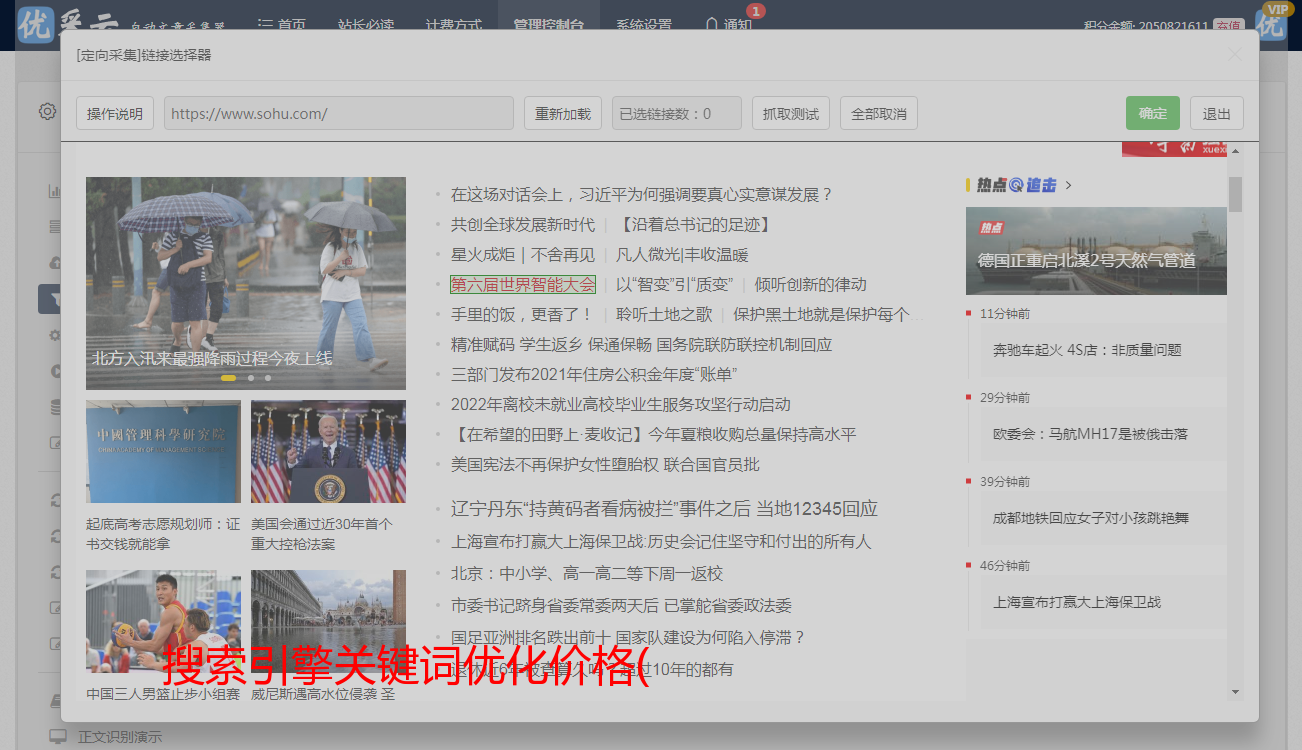Open the rainy street carousel image
This screenshot has height=750, width=1302.
pos(246,283)
